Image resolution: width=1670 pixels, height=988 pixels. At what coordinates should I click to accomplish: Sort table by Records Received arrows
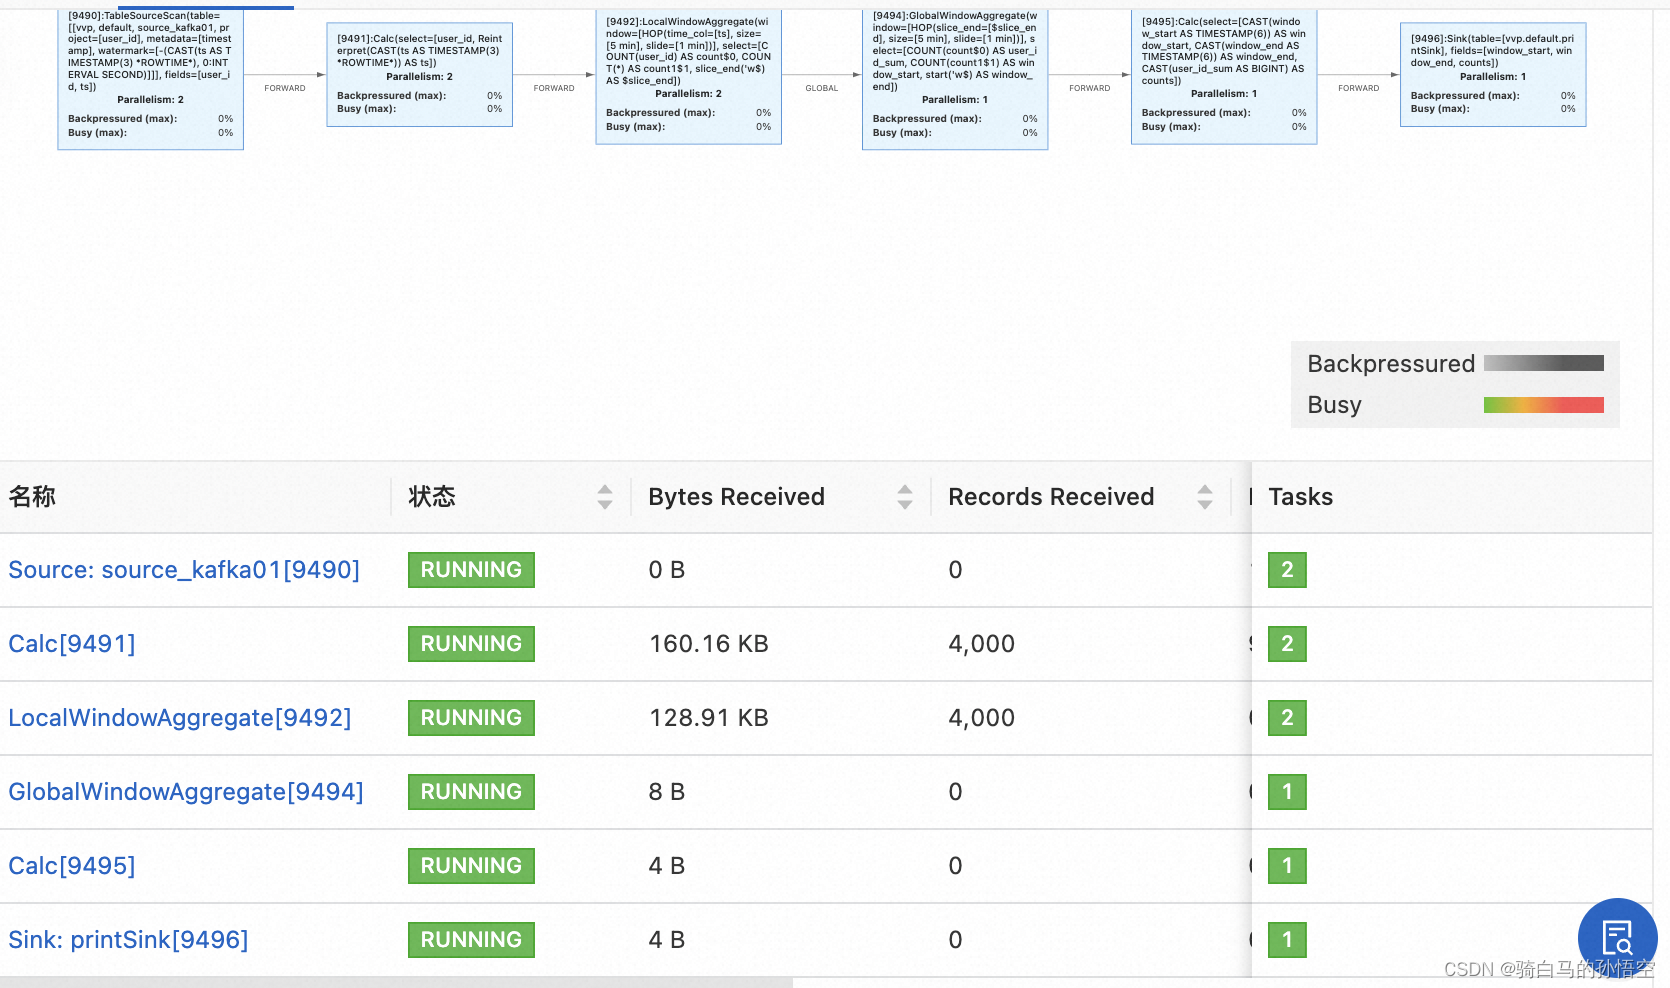(x=1205, y=497)
